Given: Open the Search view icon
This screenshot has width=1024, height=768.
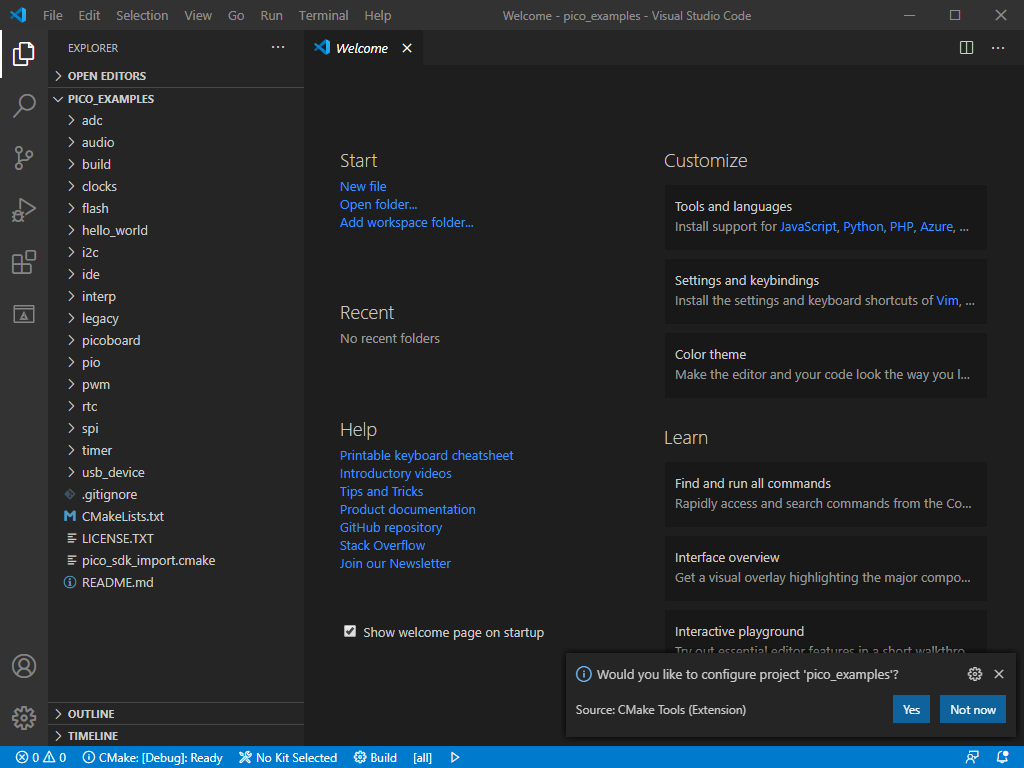Looking at the screenshot, I should [x=24, y=106].
